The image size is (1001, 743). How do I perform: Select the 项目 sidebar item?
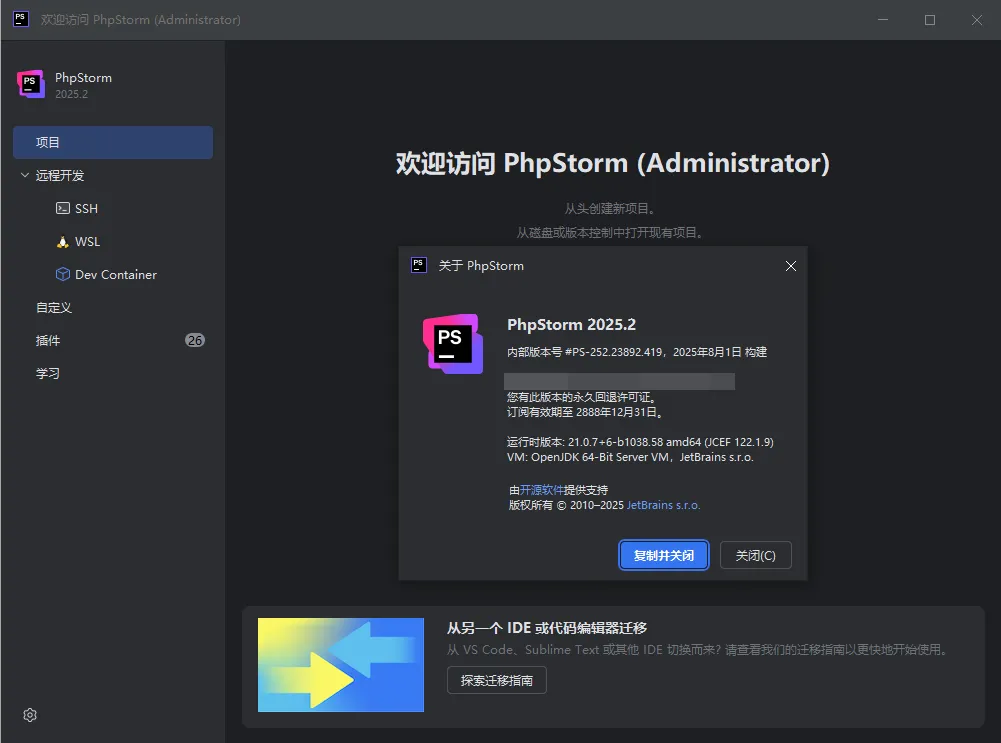tap(112, 143)
